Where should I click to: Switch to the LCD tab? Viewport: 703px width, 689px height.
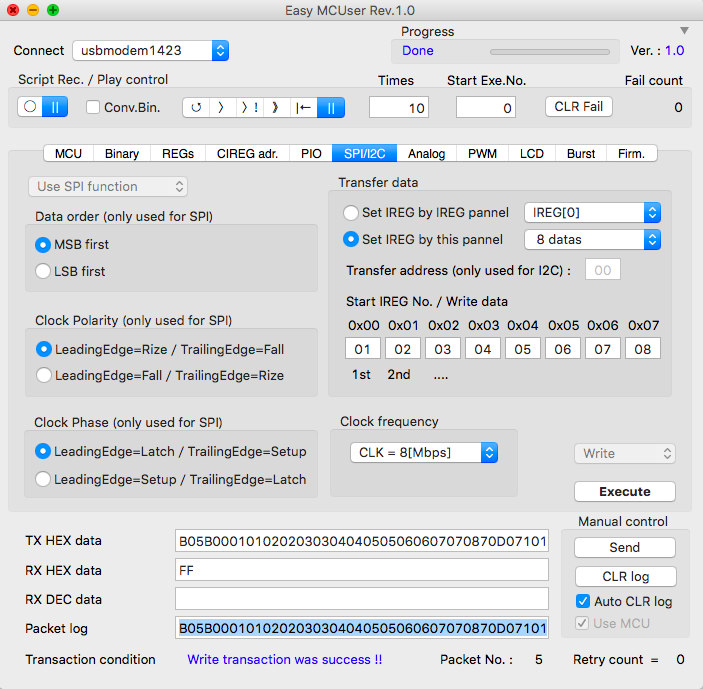(x=532, y=153)
